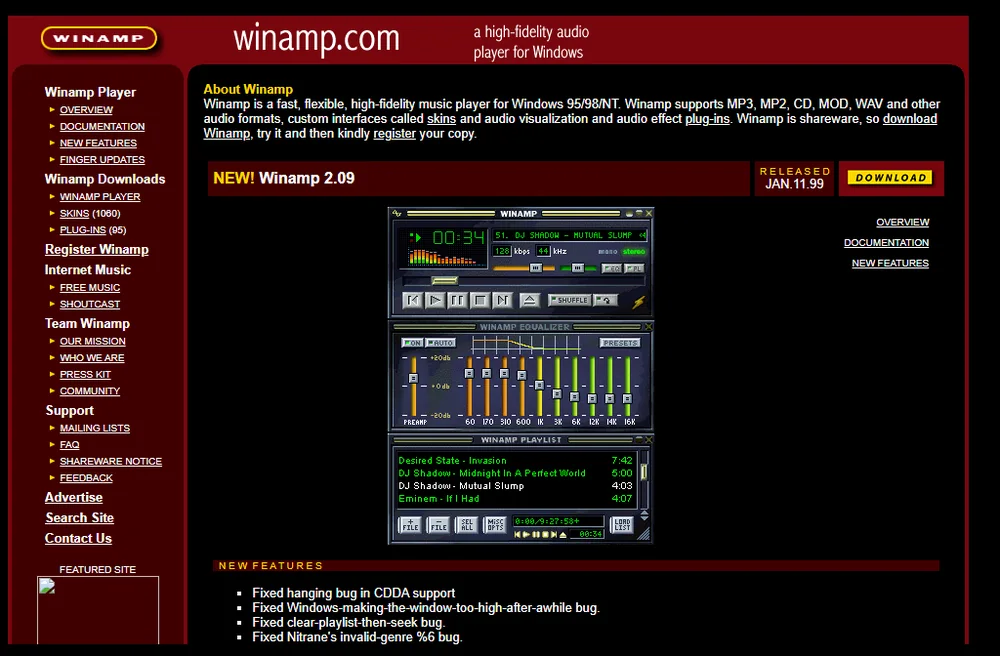This screenshot has height=656, width=1000.
Task: Click the 1K equalizer band slider
Action: pos(540,386)
